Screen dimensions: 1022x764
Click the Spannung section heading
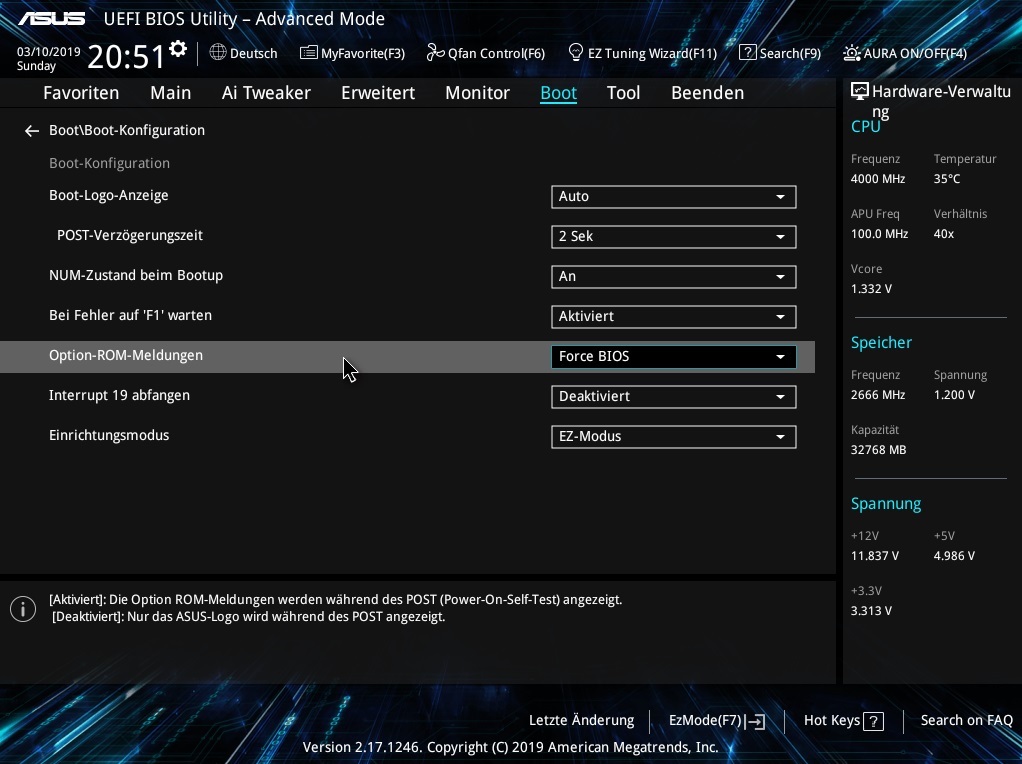click(x=886, y=504)
